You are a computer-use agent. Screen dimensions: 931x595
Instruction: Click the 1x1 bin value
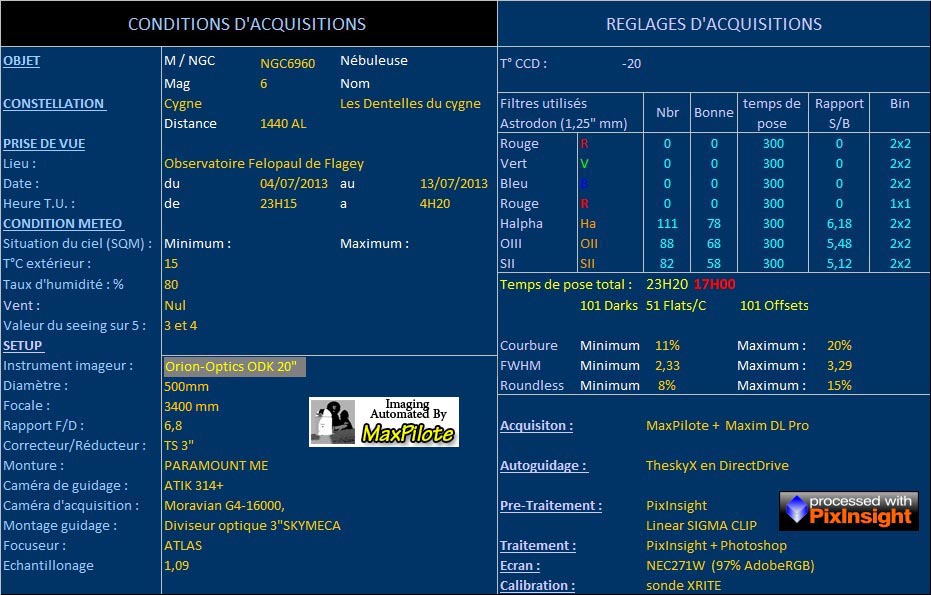tap(900, 204)
